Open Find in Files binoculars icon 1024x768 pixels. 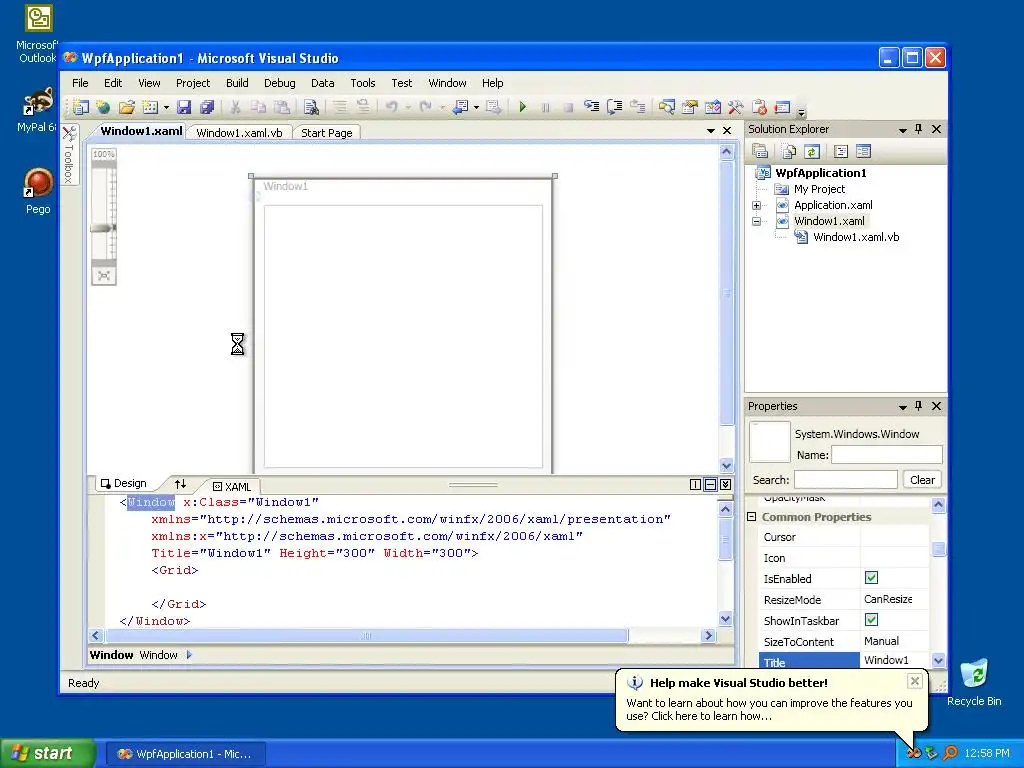point(312,107)
